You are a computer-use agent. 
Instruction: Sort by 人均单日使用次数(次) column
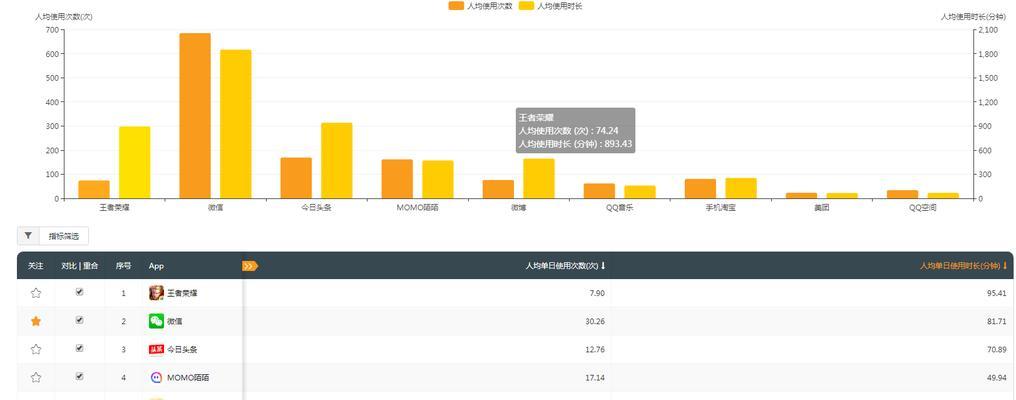(x=566, y=266)
